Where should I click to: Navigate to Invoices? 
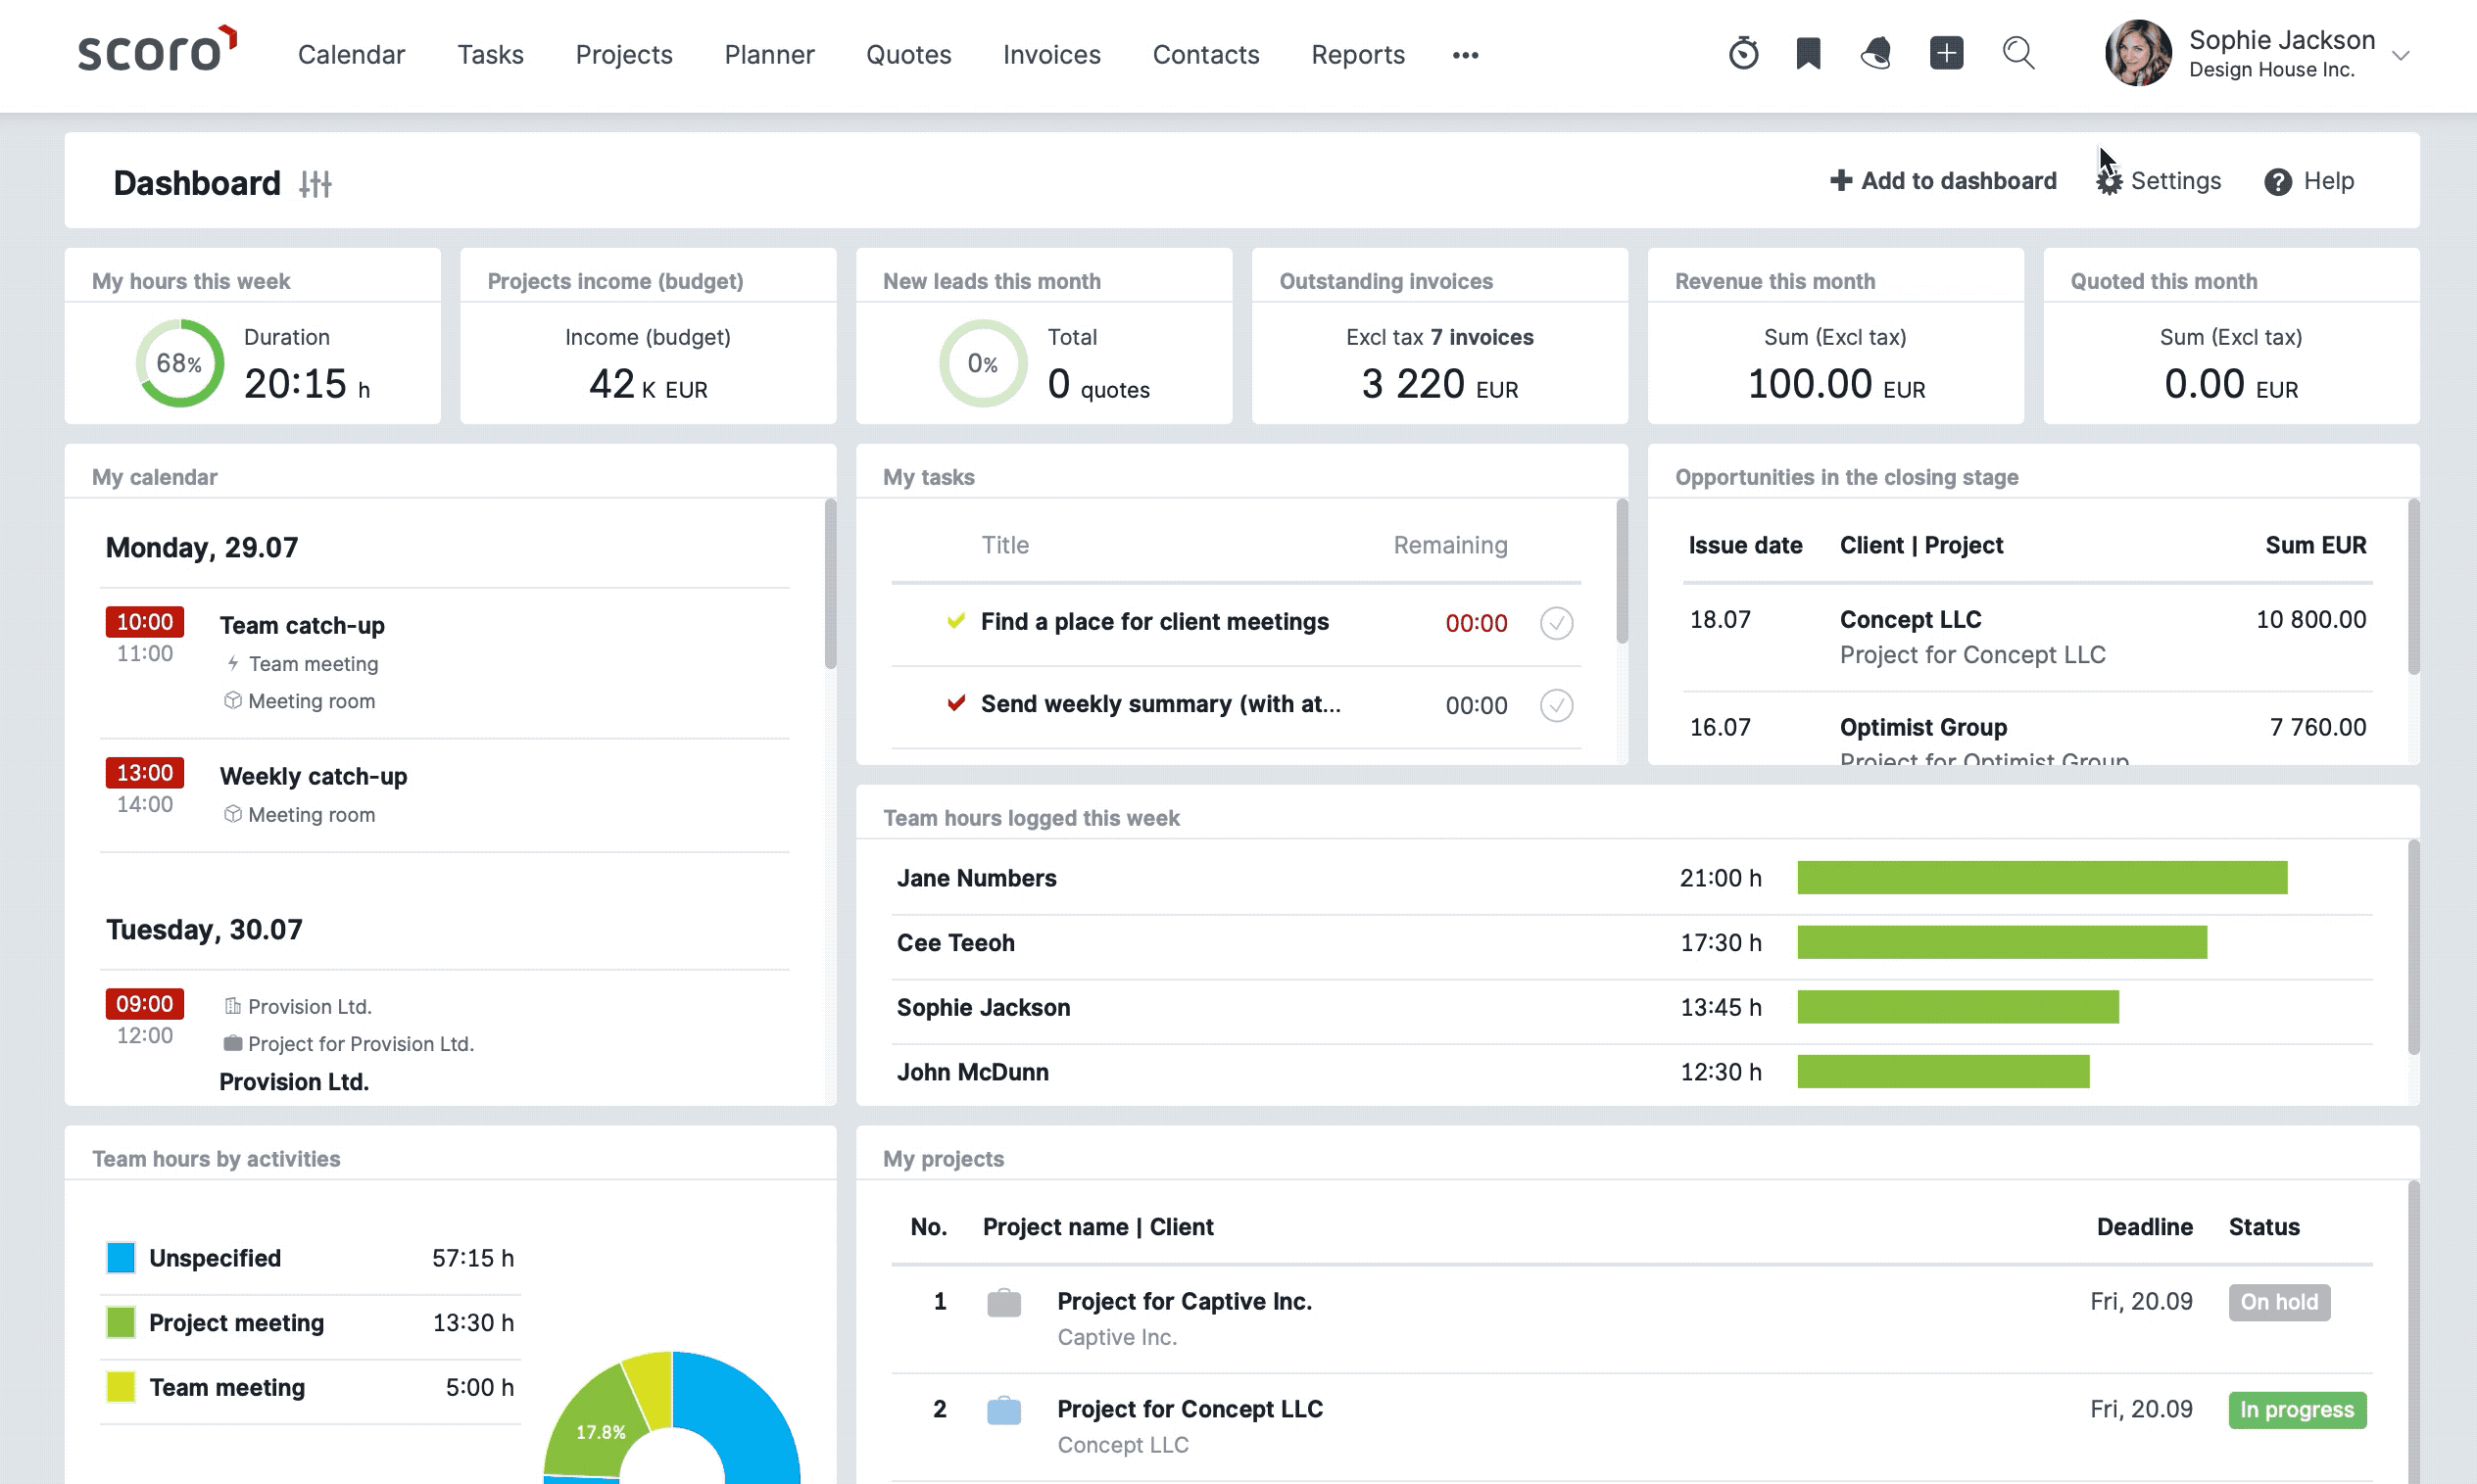pos(1051,54)
